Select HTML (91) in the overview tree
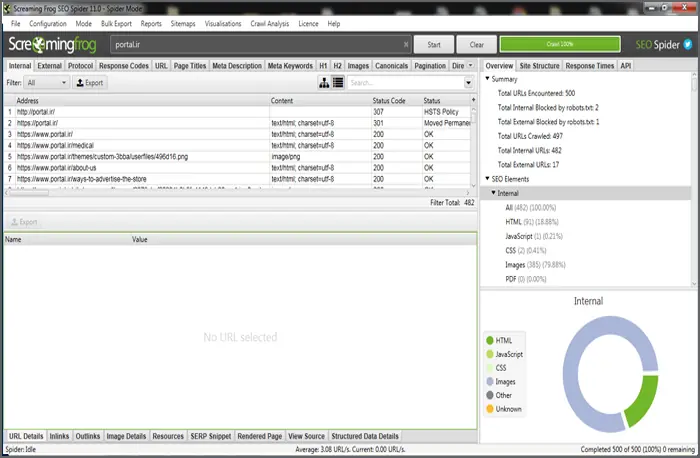 (x=532, y=222)
